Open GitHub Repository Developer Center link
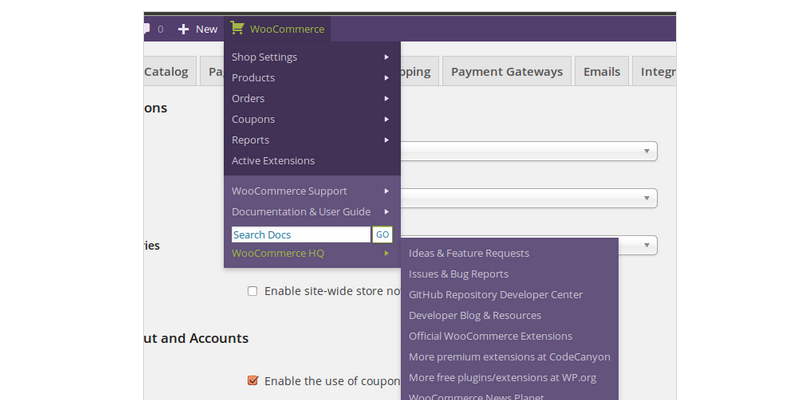800x400 pixels. [495, 295]
